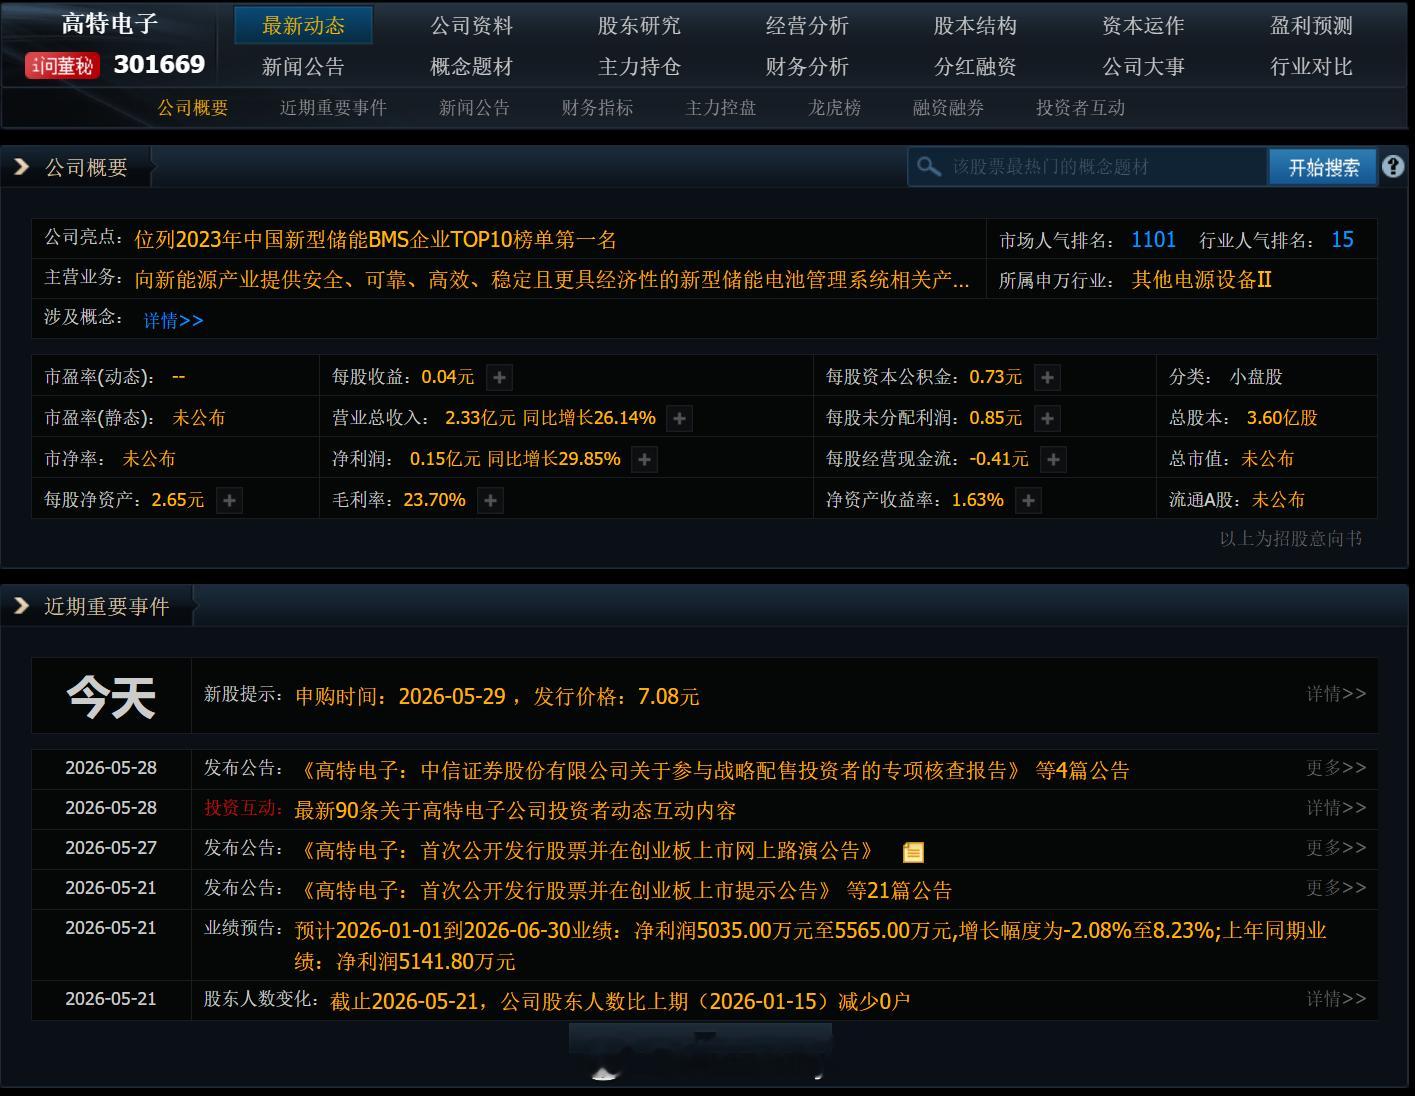The width and height of the screenshot is (1415, 1096).
Task: Click stock code 301669
Action: pyautogui.click(x=159, y=65)
